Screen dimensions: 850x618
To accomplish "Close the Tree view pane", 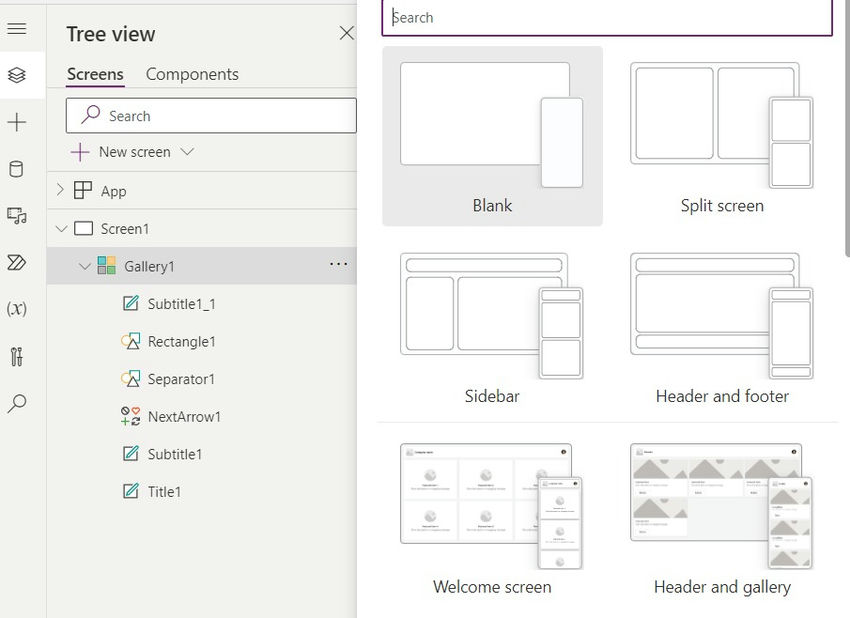I will [347, 33].
